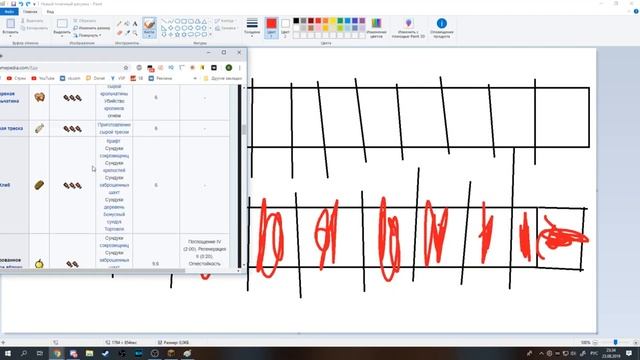Click the Product alert info icon
640x360 pixels.
pos(442,24)
